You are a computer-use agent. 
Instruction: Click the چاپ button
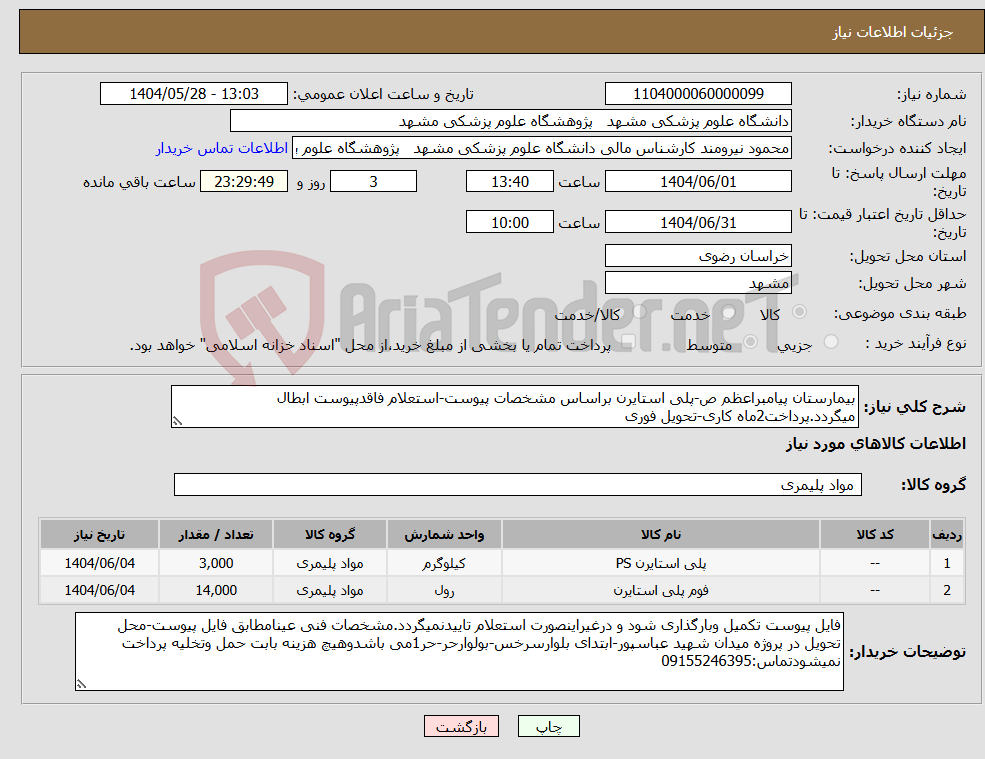548,726
